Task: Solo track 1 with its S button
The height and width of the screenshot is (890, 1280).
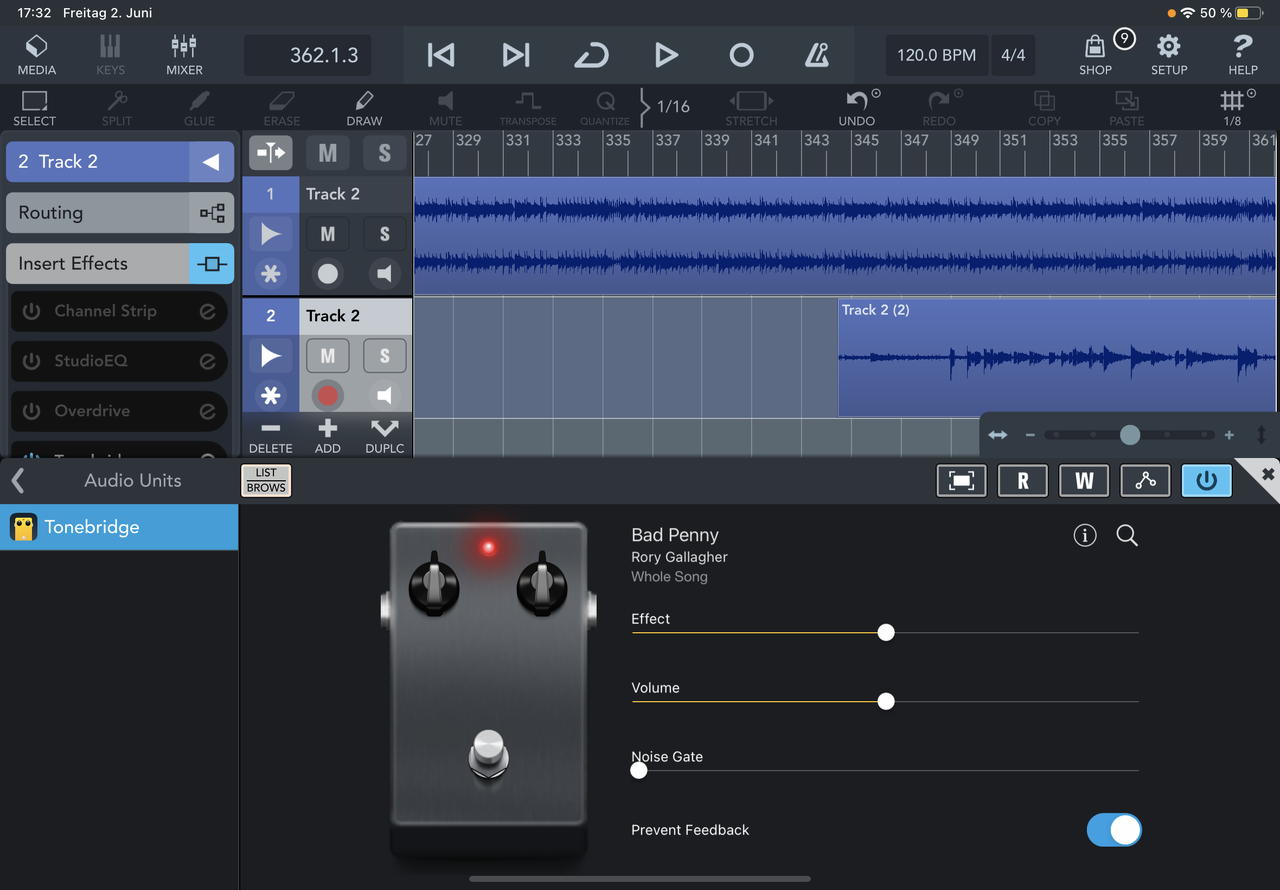Action: [385, 234]
